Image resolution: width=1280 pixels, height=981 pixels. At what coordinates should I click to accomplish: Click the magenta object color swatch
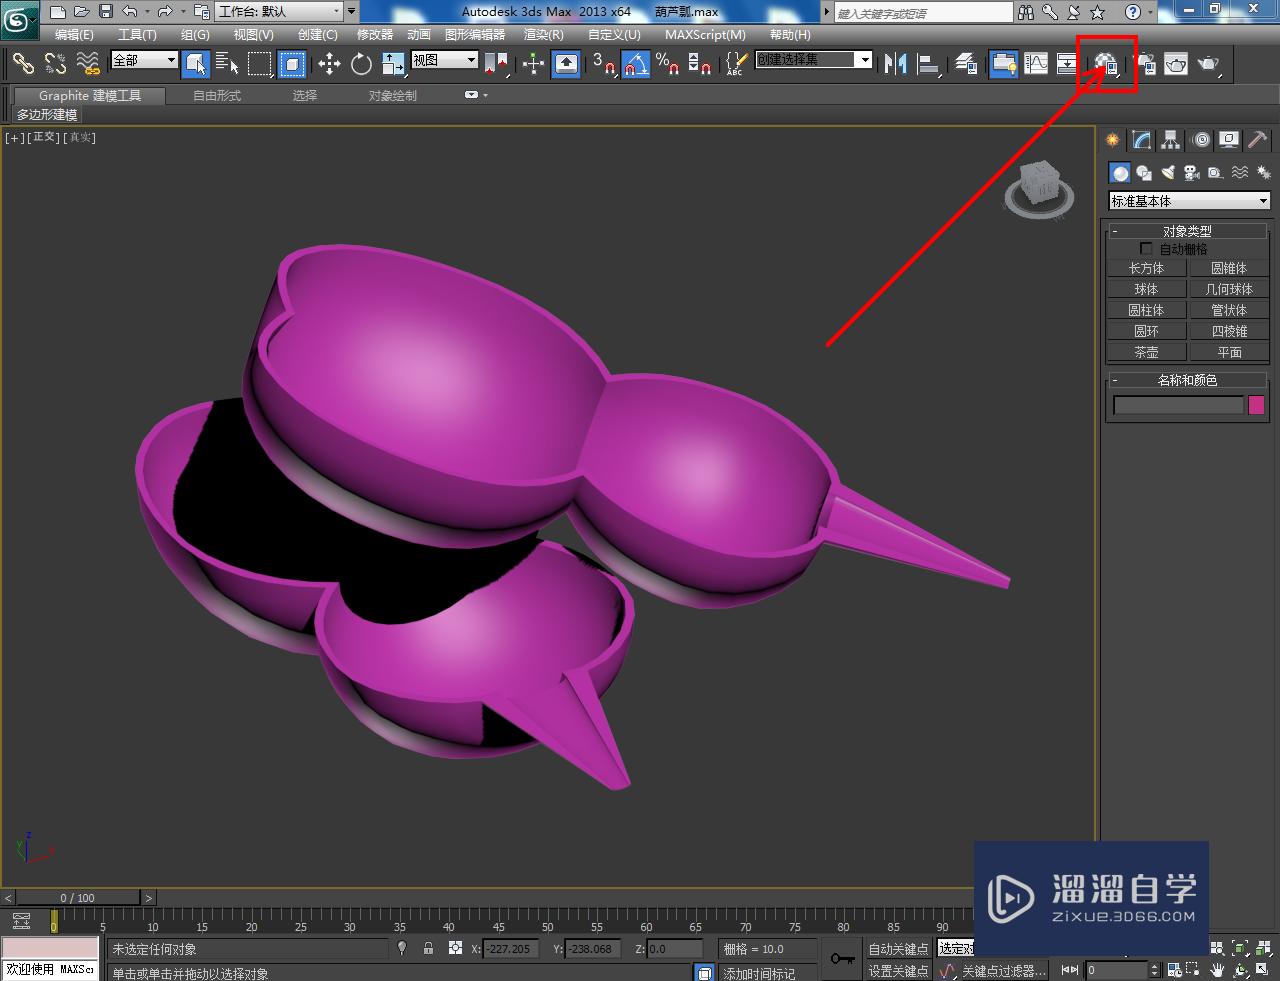[x=1256, y=405]
